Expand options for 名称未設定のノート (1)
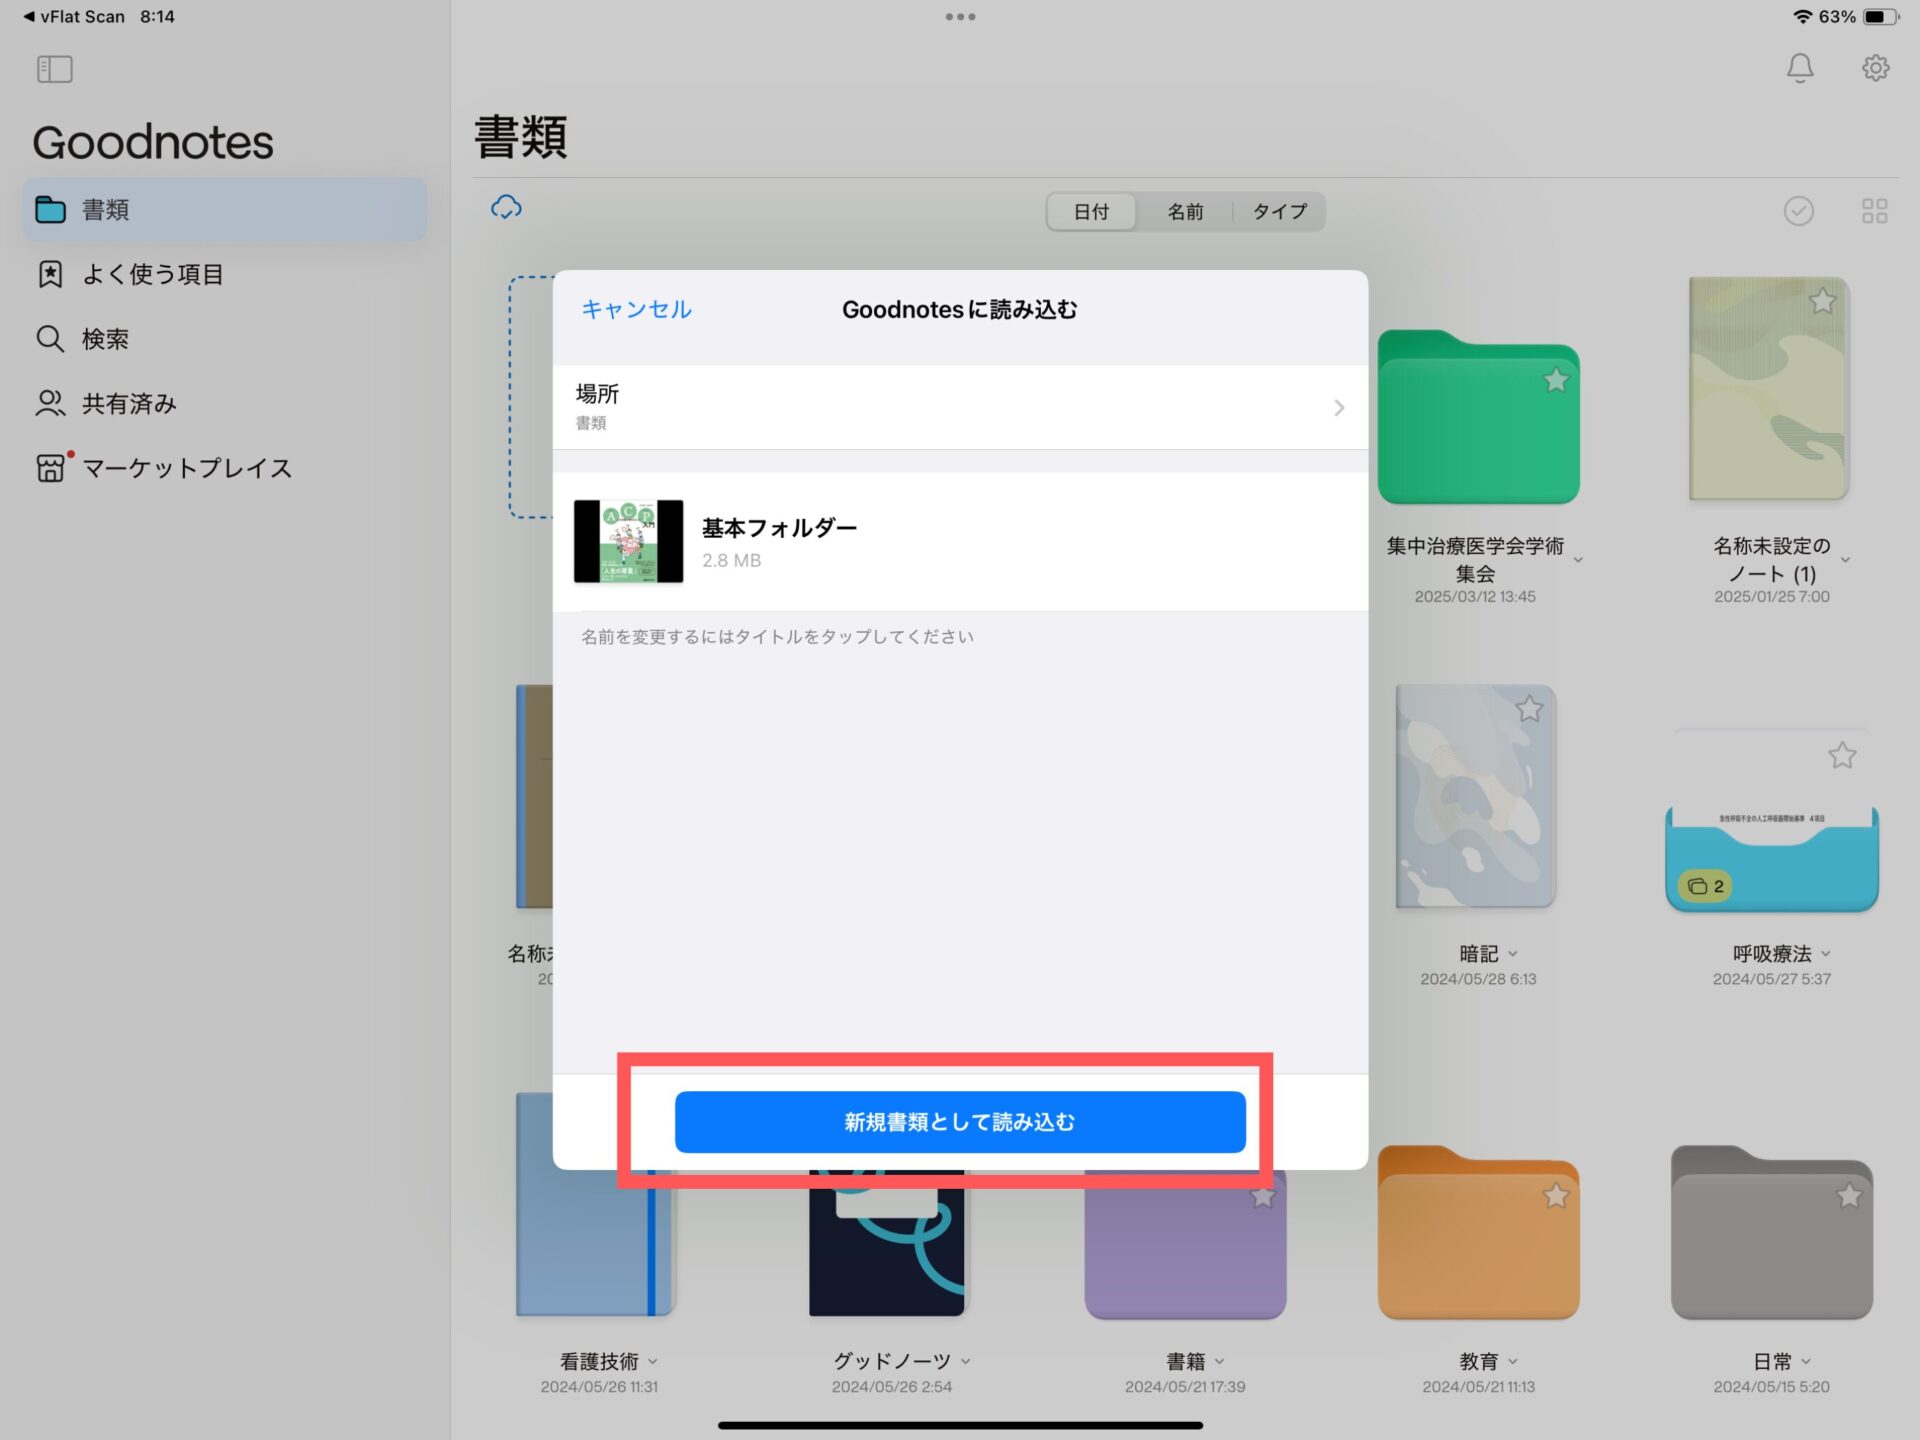Screen dimensions: 1920x1440 tap(1845, 560)
